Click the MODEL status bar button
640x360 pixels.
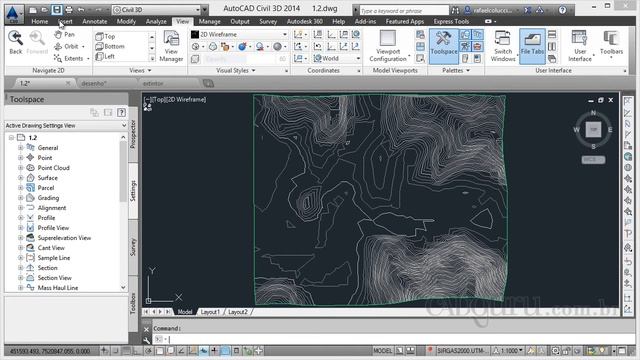pyautogui.click(x=382, y=351)
